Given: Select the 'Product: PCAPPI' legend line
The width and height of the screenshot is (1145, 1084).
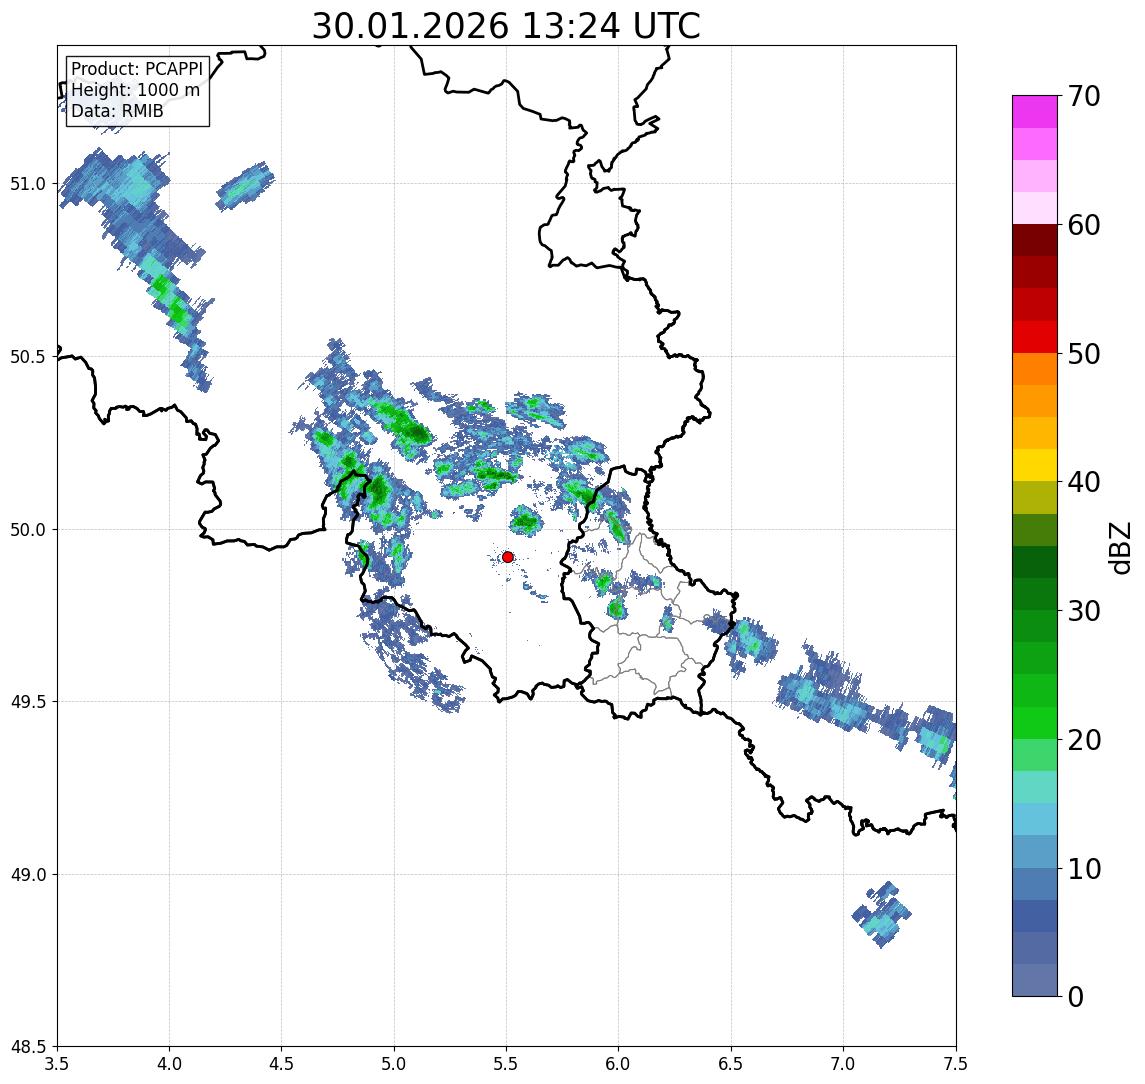Looking at the screenshot, I should 137,69.
